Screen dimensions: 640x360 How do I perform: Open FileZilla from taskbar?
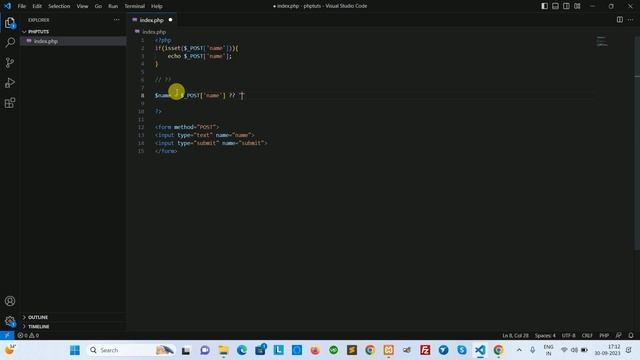pyautogui.click(x=425, y=350)
